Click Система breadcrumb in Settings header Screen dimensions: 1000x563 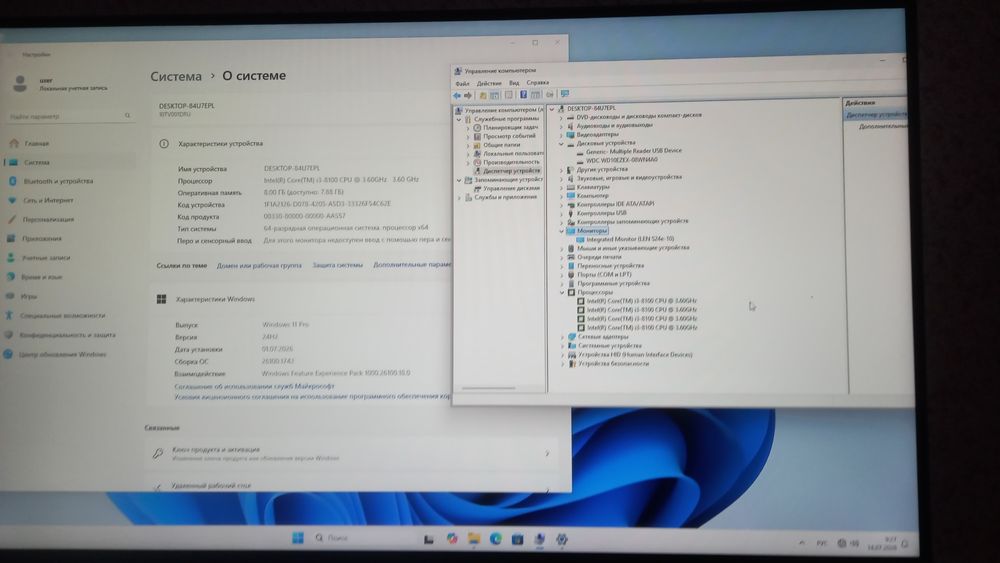(176, 77)
